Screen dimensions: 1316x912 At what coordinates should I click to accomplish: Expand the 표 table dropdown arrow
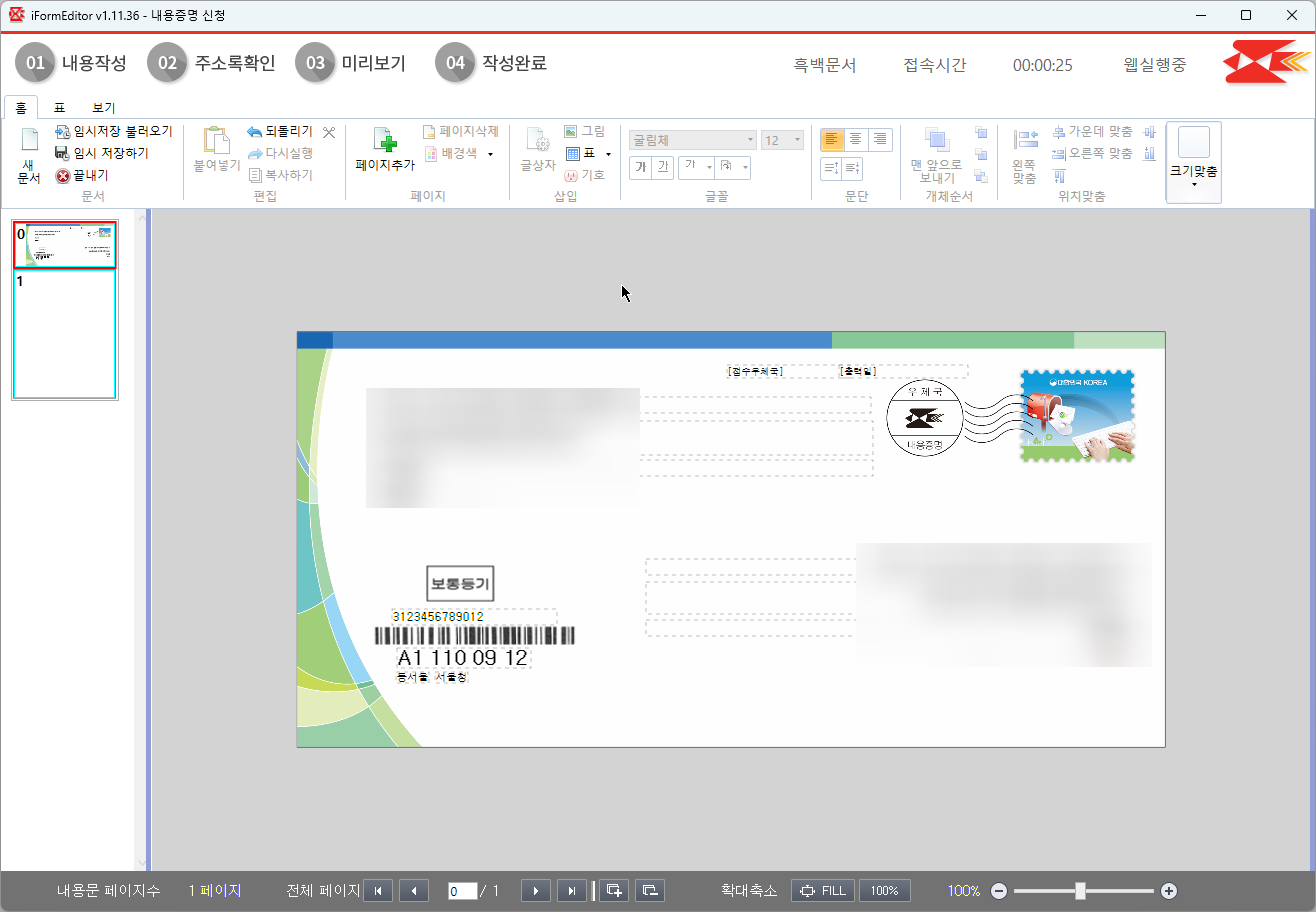pyautogui.click(x=608, y=154)
